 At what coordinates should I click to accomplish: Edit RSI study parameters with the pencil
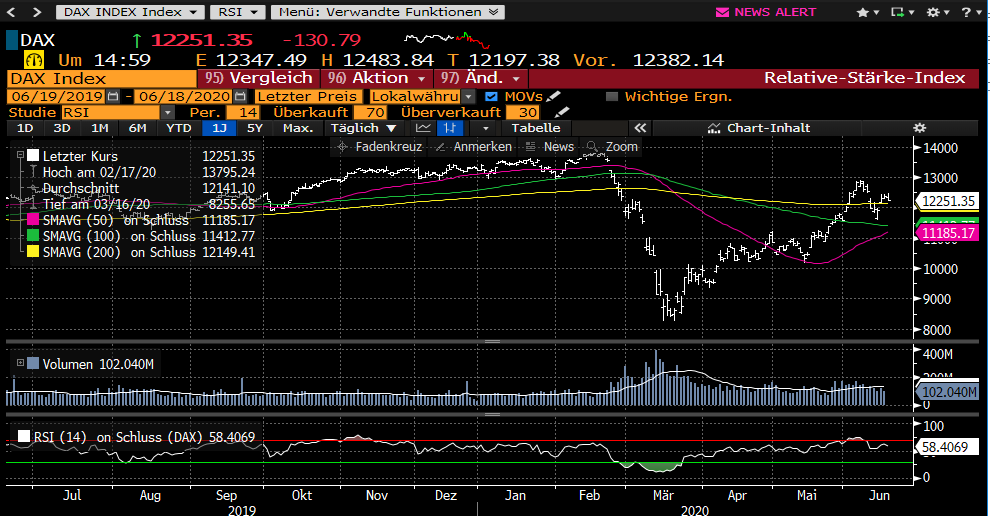561,112
